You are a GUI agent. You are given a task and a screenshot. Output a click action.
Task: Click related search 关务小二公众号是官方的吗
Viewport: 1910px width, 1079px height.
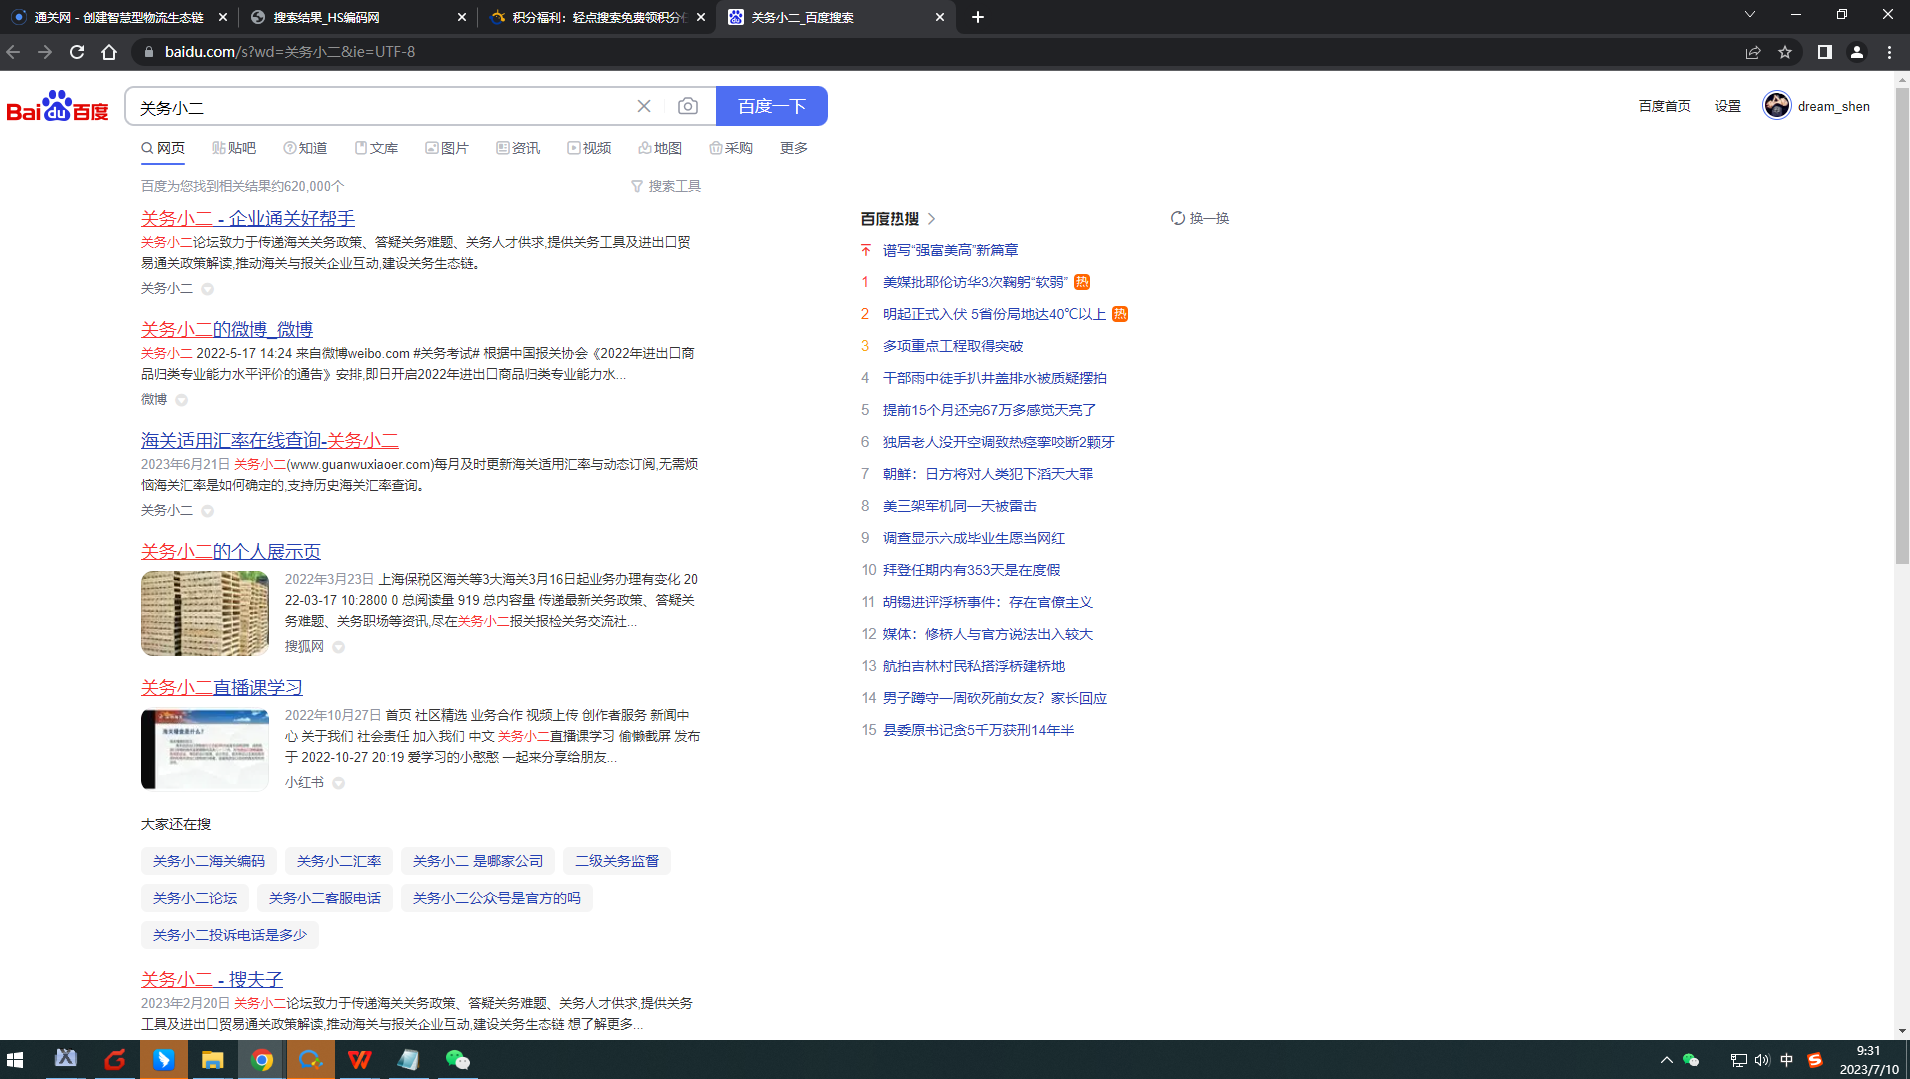497,898
